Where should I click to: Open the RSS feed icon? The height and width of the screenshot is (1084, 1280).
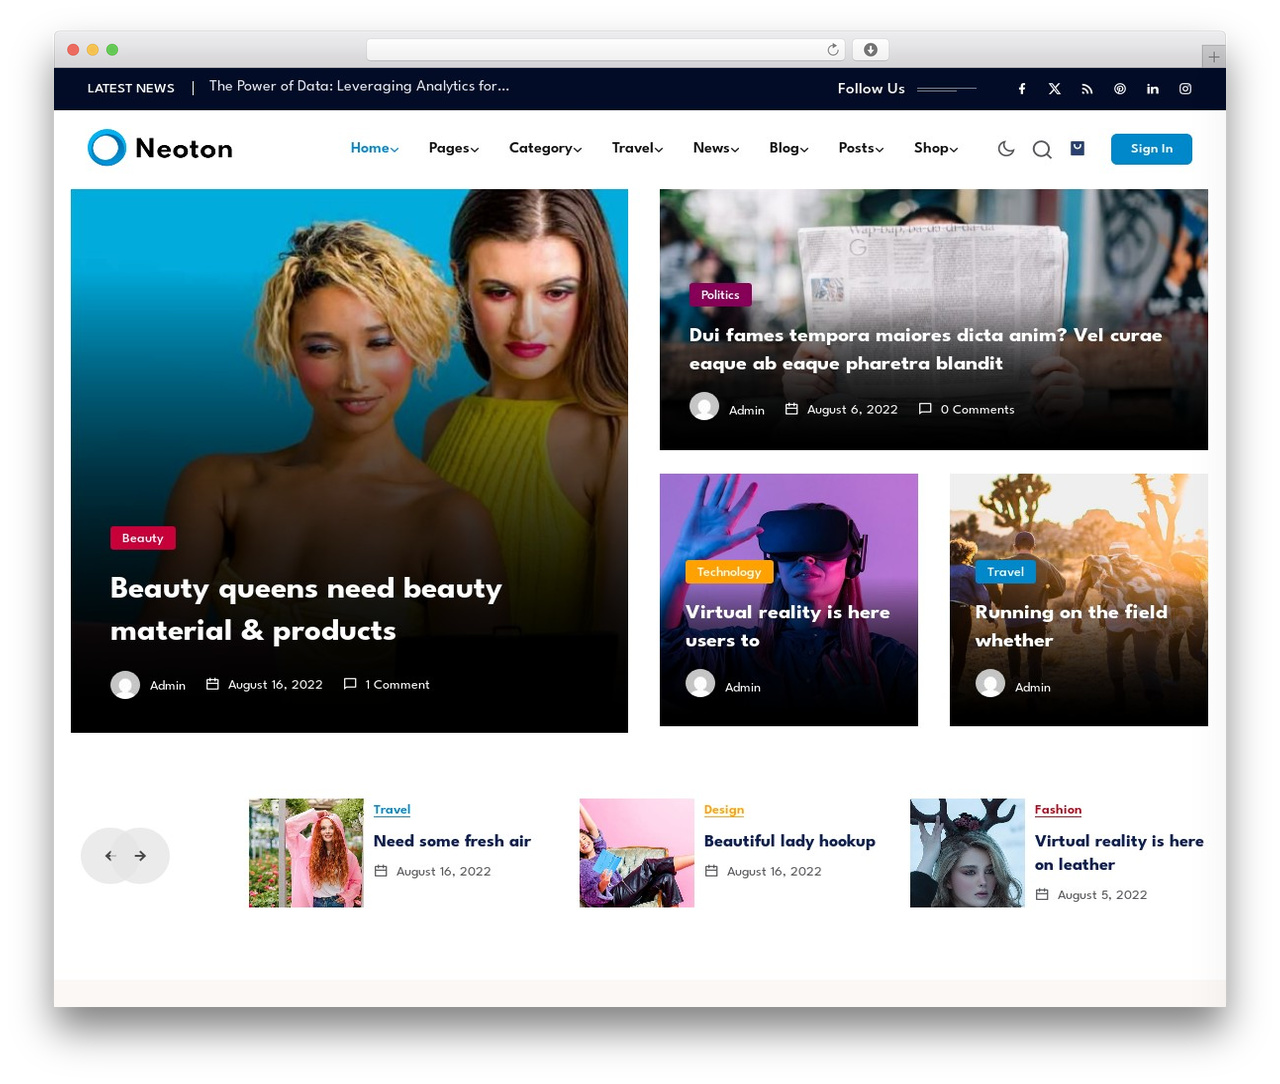[x=1087, y=89]
